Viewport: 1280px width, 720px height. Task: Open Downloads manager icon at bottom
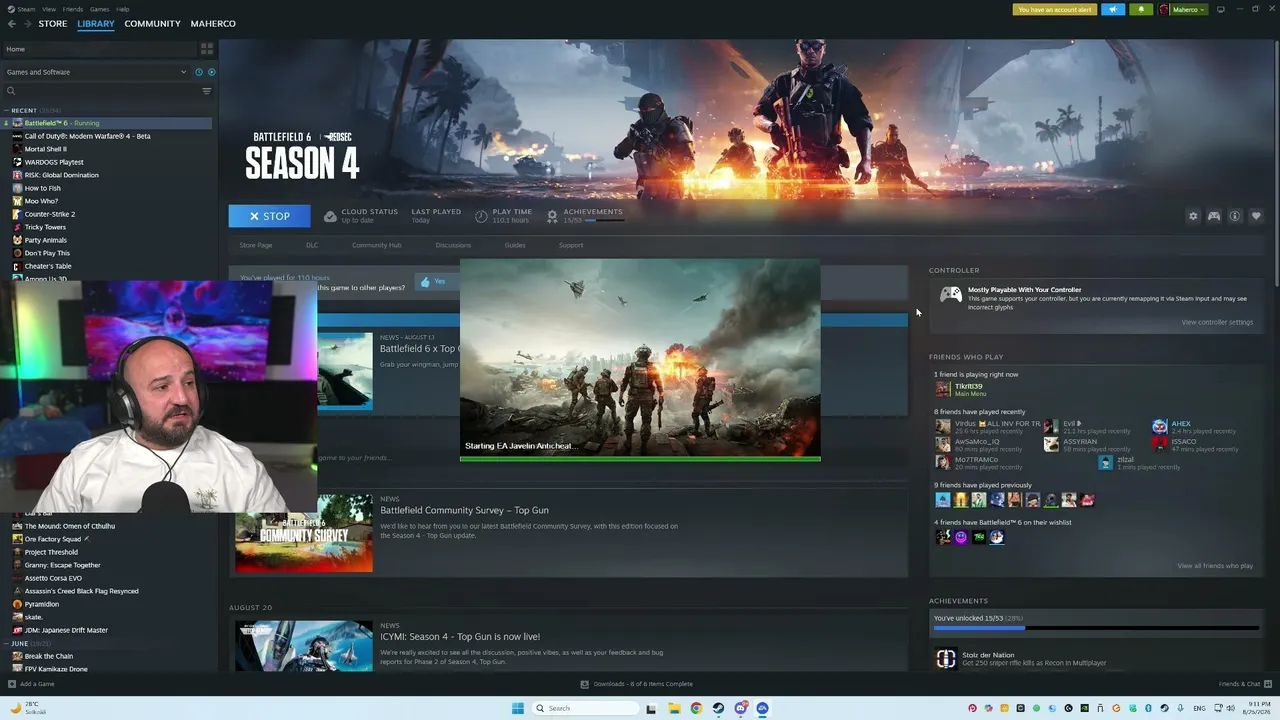(585, 684)
